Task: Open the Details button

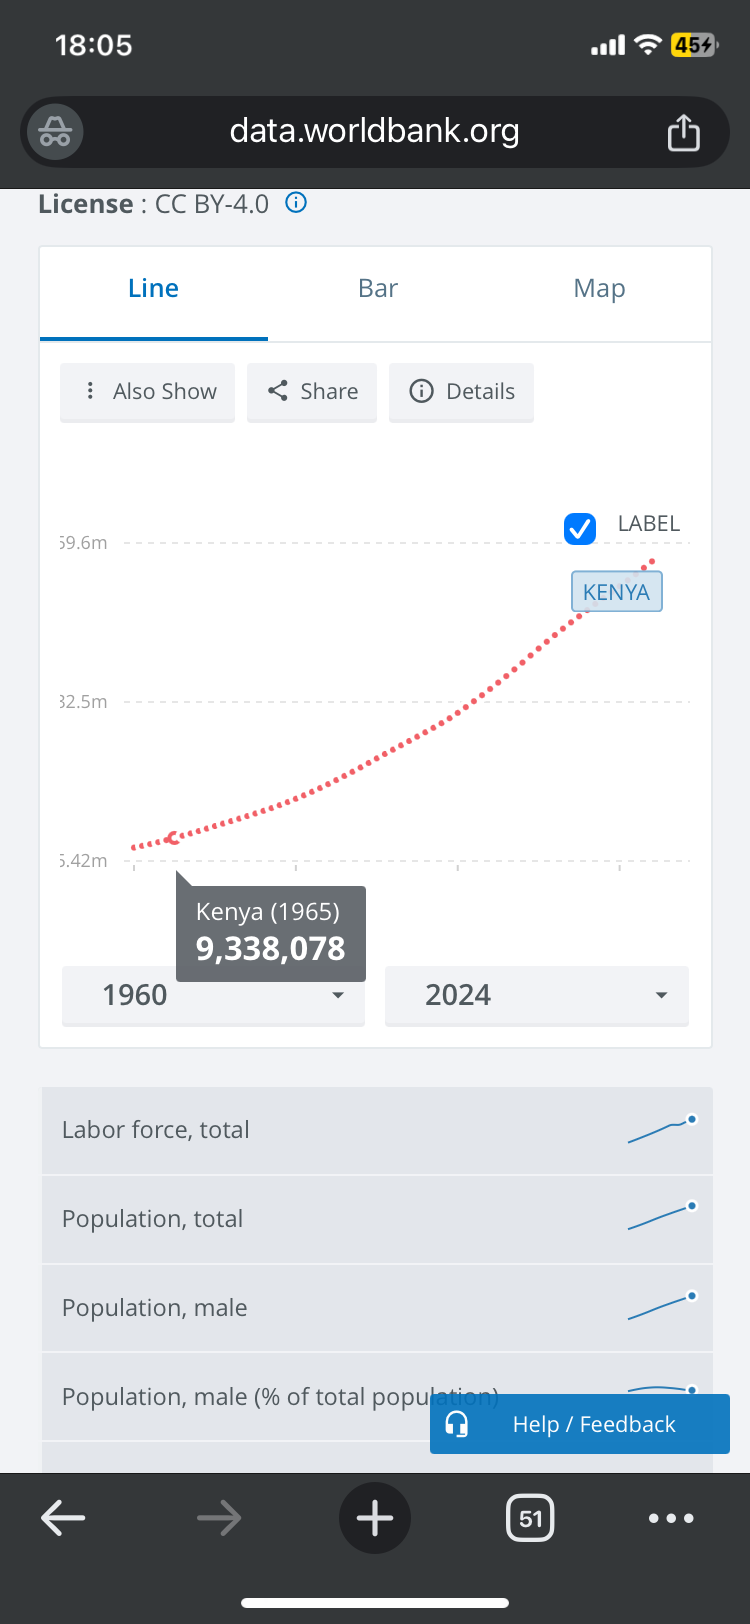Action: (461, 392)
